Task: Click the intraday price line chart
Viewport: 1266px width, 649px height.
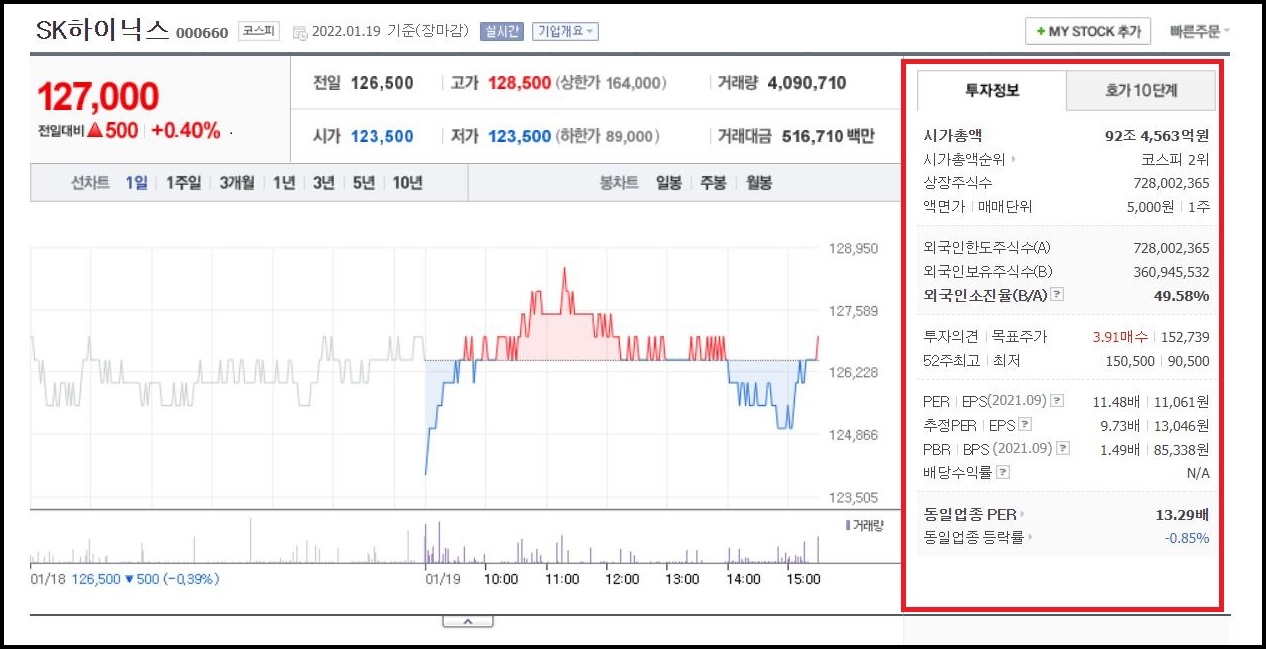Action: [425, 373]
